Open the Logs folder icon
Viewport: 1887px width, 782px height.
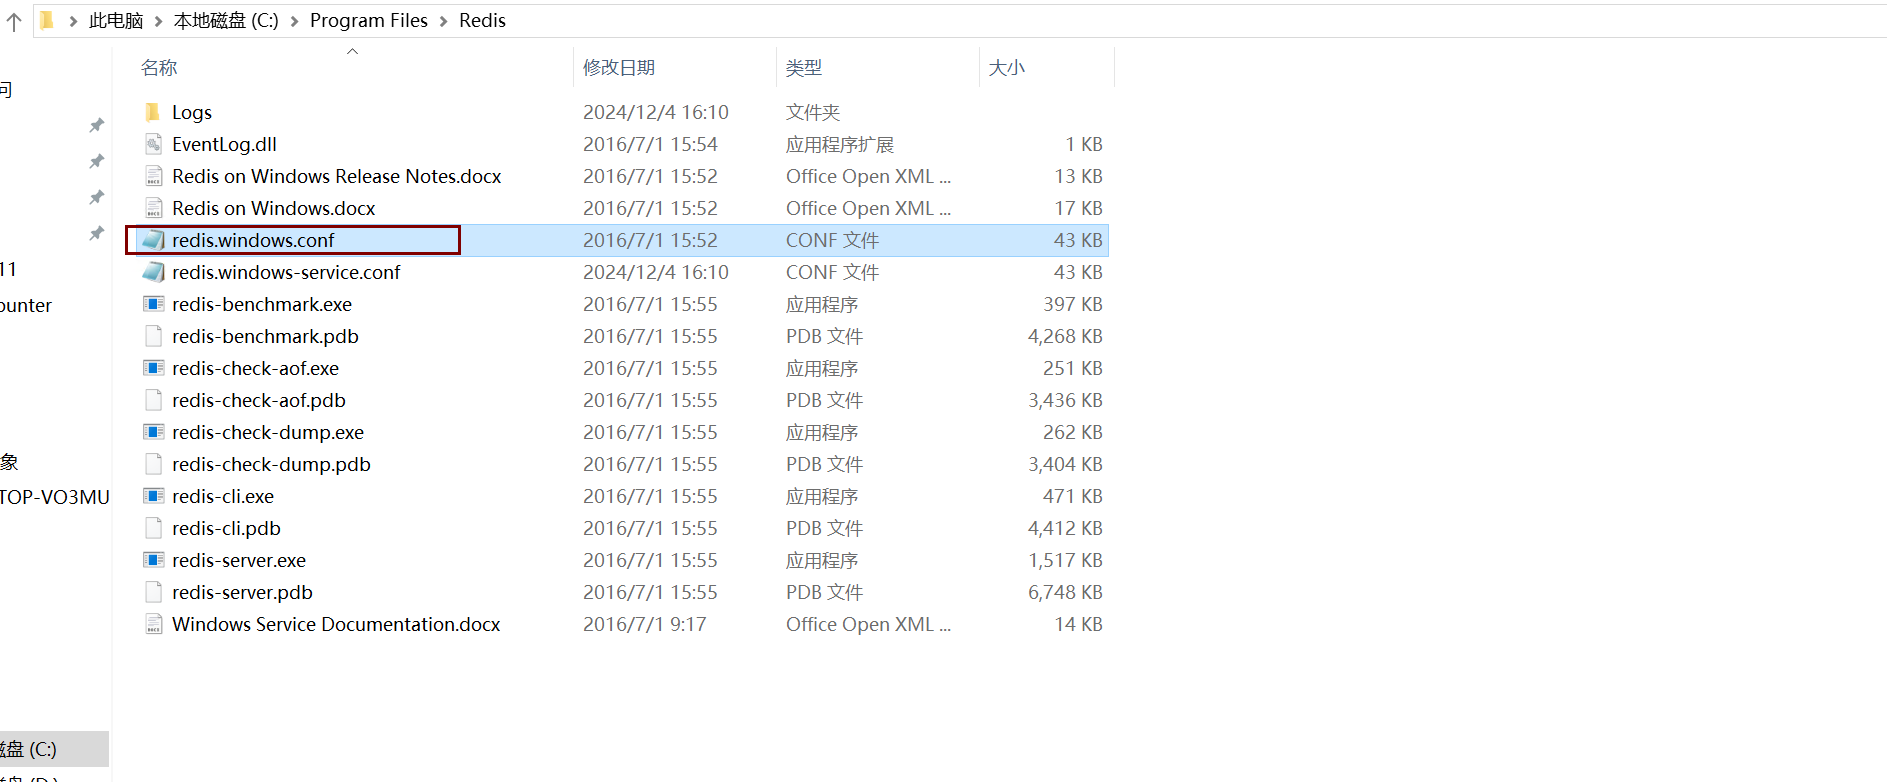pos(153,112)
